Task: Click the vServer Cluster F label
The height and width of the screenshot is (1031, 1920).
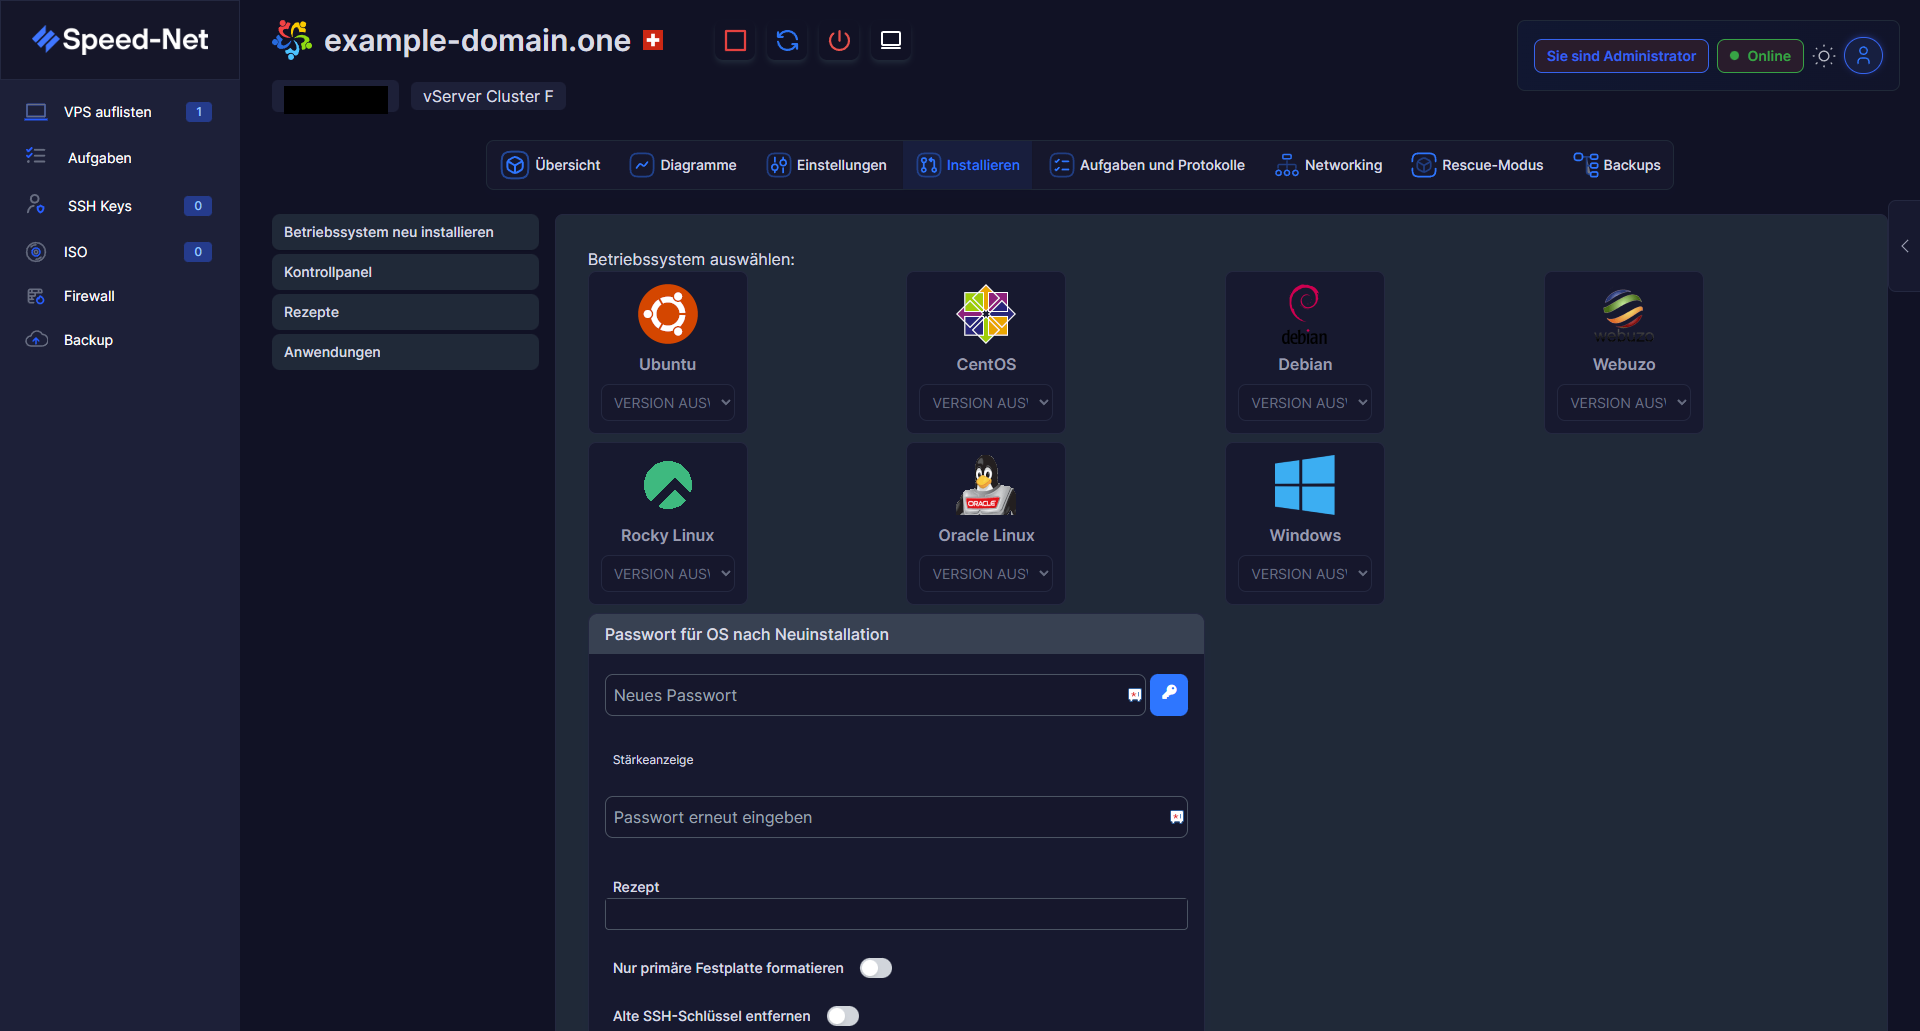Action: tap(488, 96)
